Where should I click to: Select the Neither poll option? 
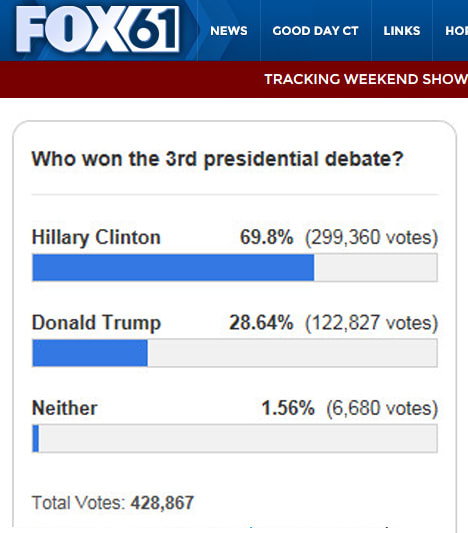(x=65, y=408)
